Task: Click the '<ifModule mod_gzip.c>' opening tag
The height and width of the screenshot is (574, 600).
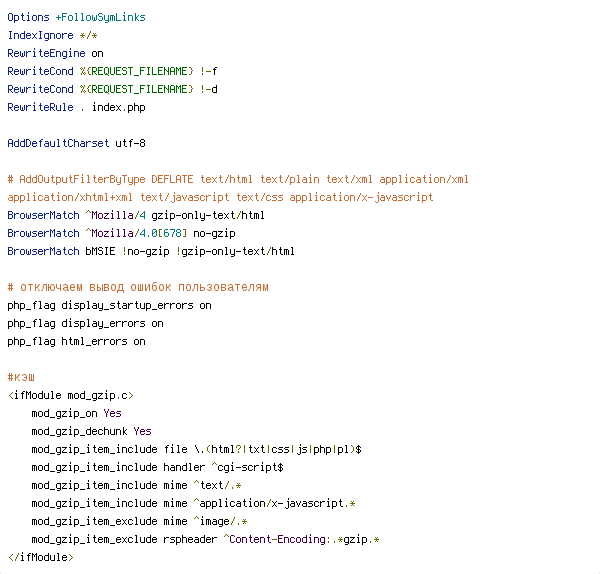Action: [x=71, y=396]
